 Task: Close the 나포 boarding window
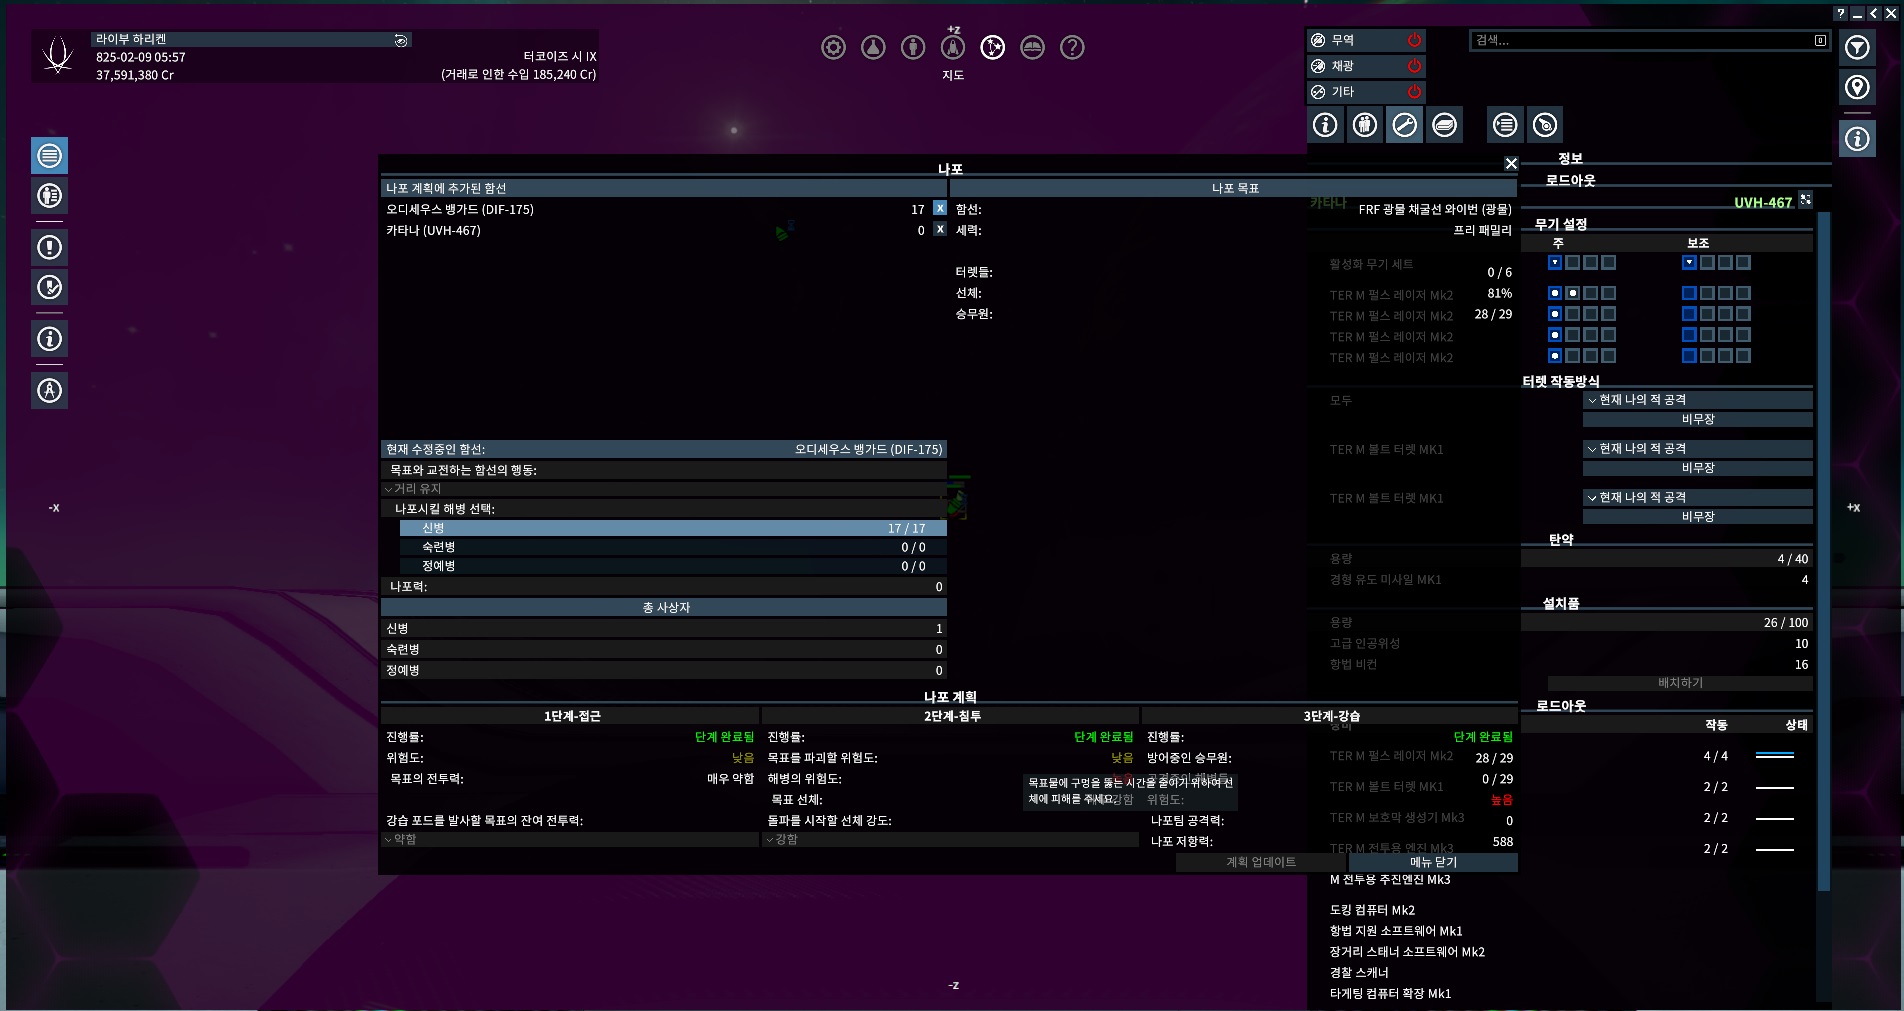[x=1511, y=163]
